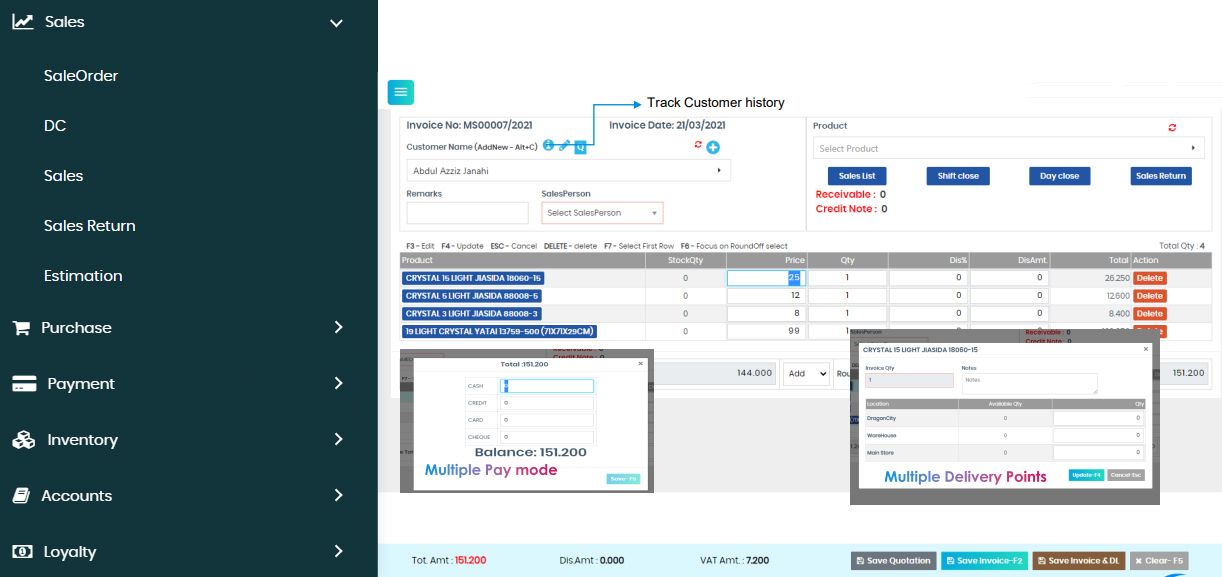The image size is (1222, 577).
Task: Open the Select Product dropdown
Action: tap(1007, 148)
